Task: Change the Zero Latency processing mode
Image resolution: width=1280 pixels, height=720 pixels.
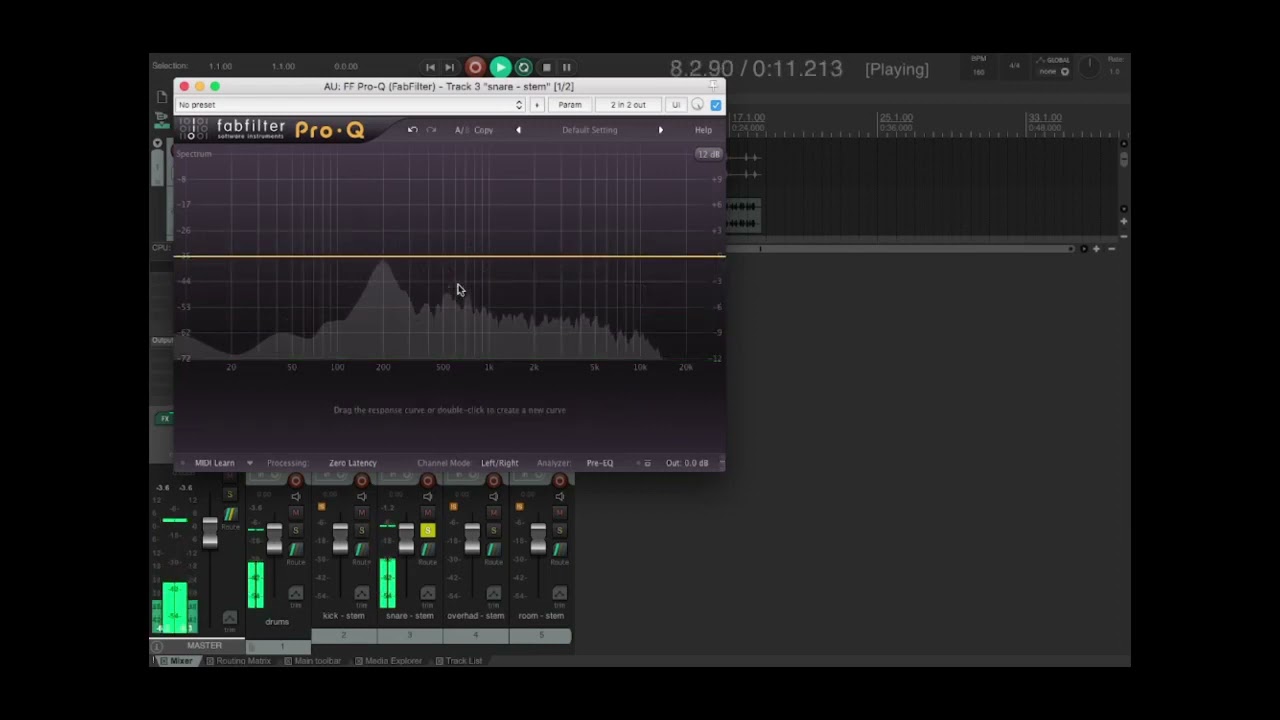Action: [353, 463]
